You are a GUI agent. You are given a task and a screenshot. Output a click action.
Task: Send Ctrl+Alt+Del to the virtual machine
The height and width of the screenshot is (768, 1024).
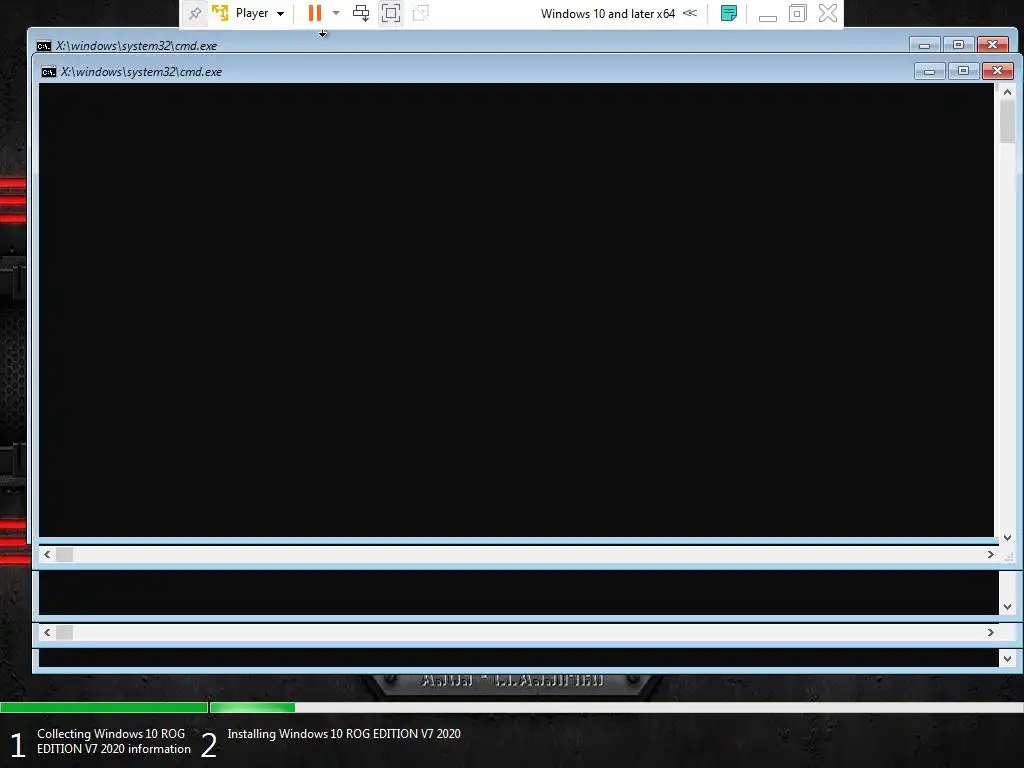pos(360,13)
